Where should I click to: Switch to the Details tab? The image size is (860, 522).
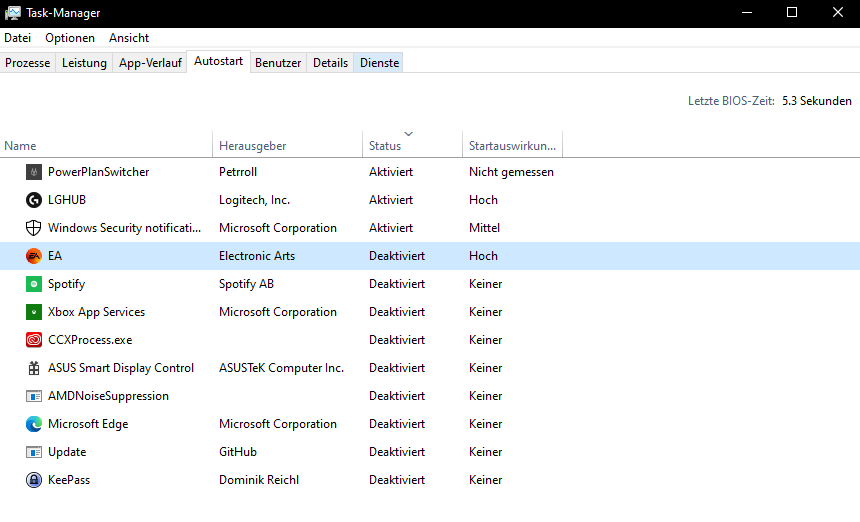(x=330, y=63)
